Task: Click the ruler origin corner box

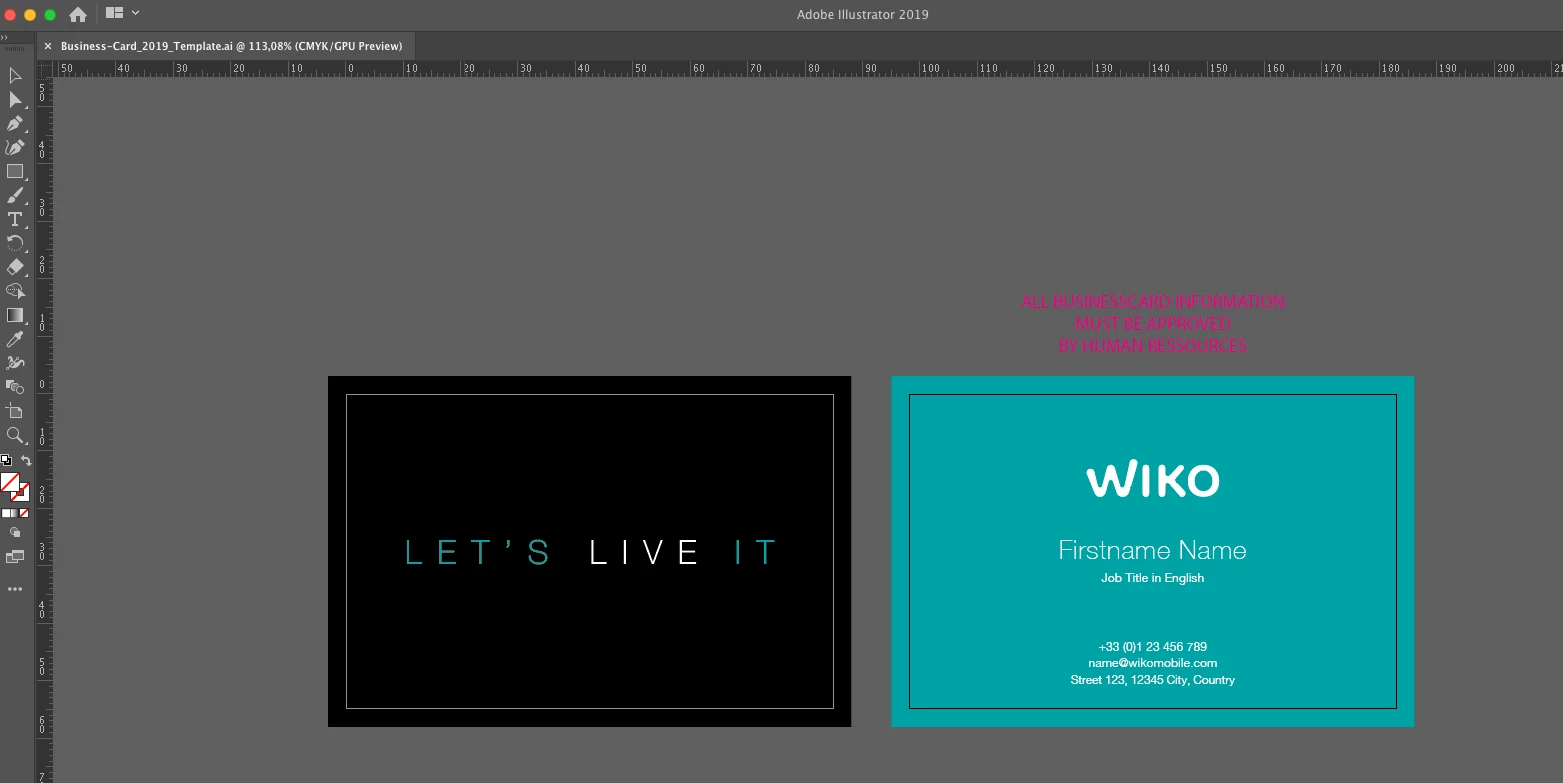Action: (x=44, y=69)
